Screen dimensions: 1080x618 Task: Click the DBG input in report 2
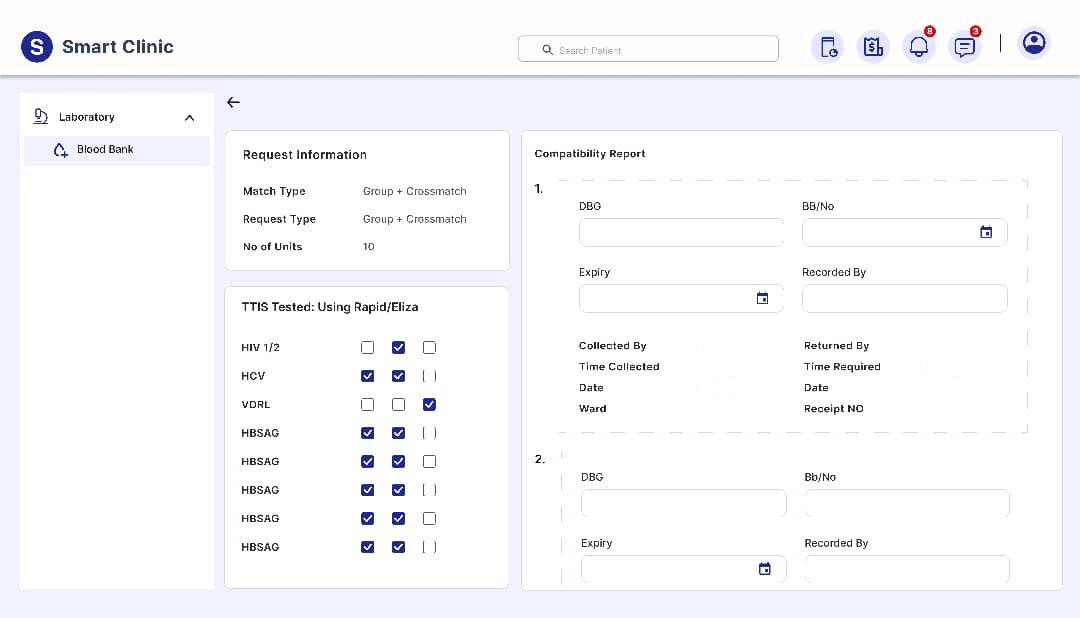(683, 503)
